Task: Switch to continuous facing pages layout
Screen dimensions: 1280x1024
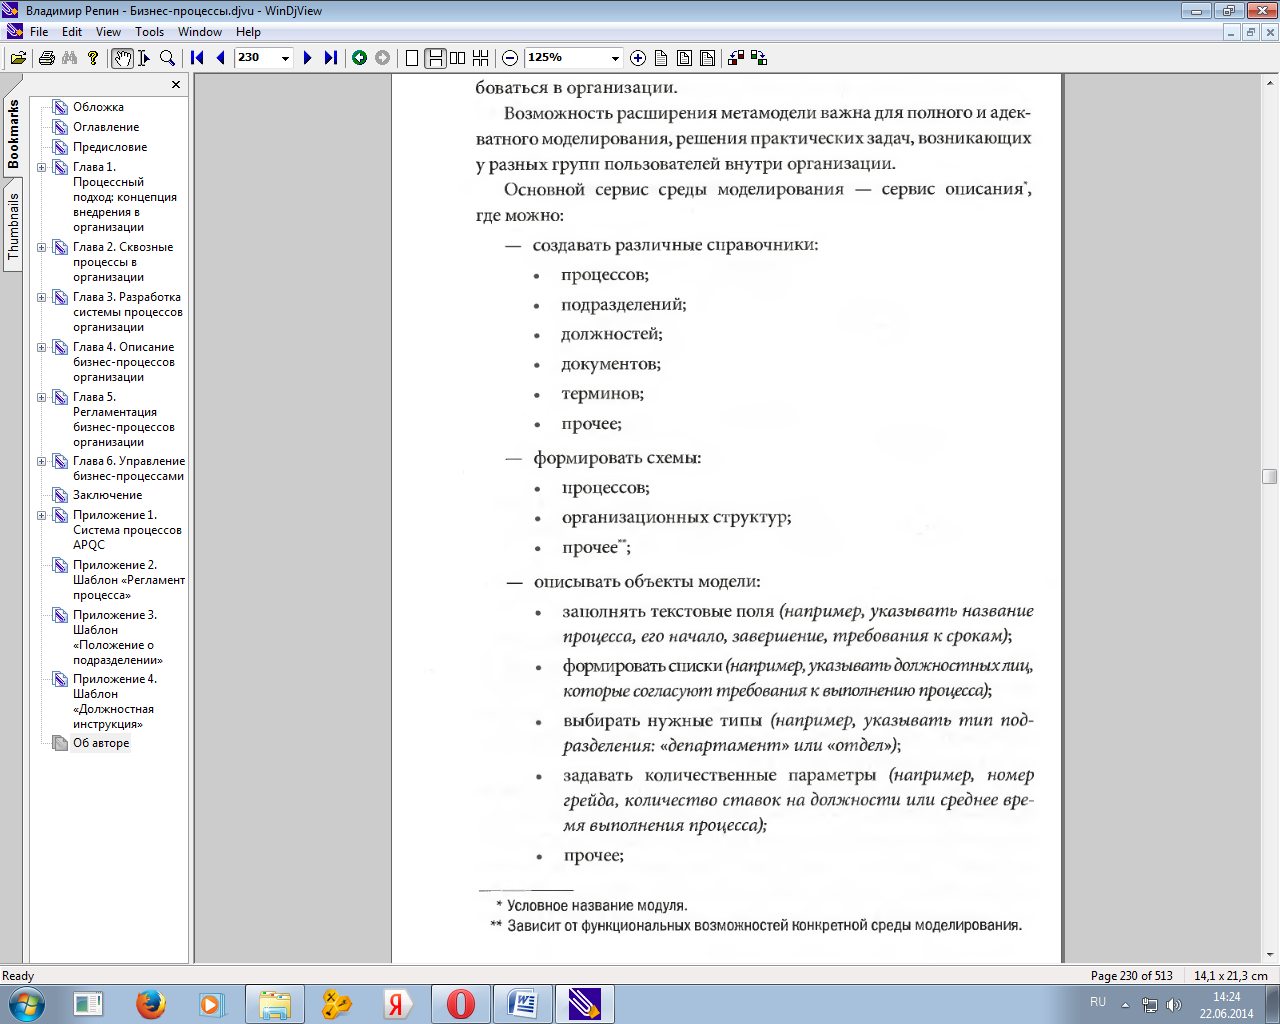Action: pyautogui.click(x=481, y=58)
